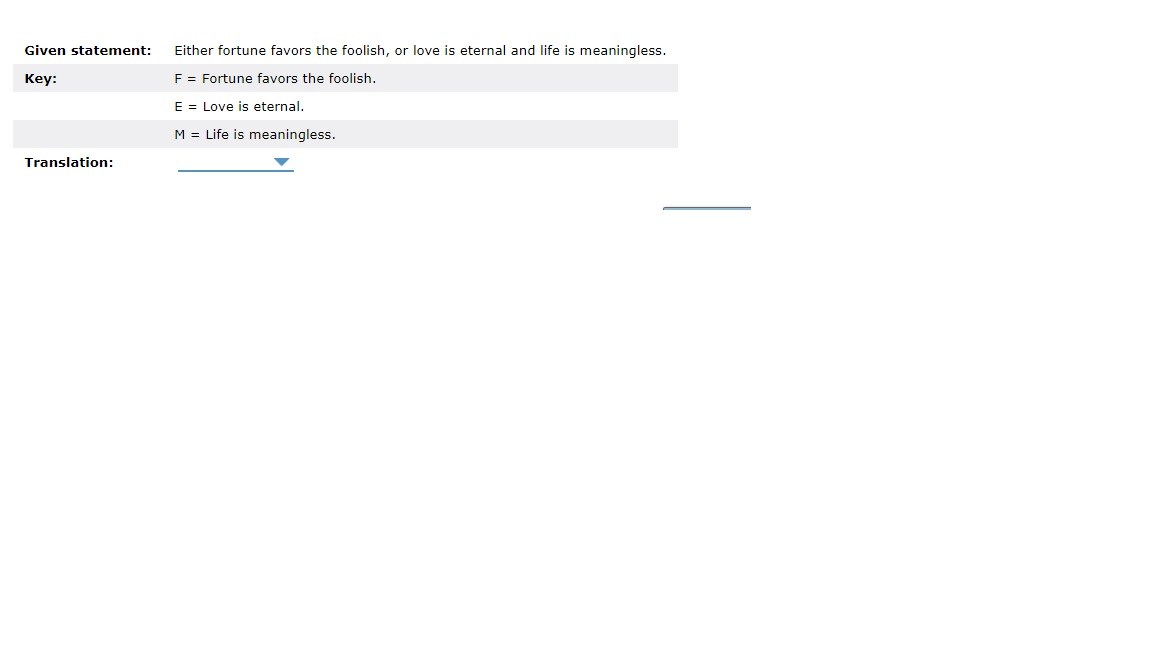Click the "Translation:" label
1152x648 pixels.
tap(69, 162)
